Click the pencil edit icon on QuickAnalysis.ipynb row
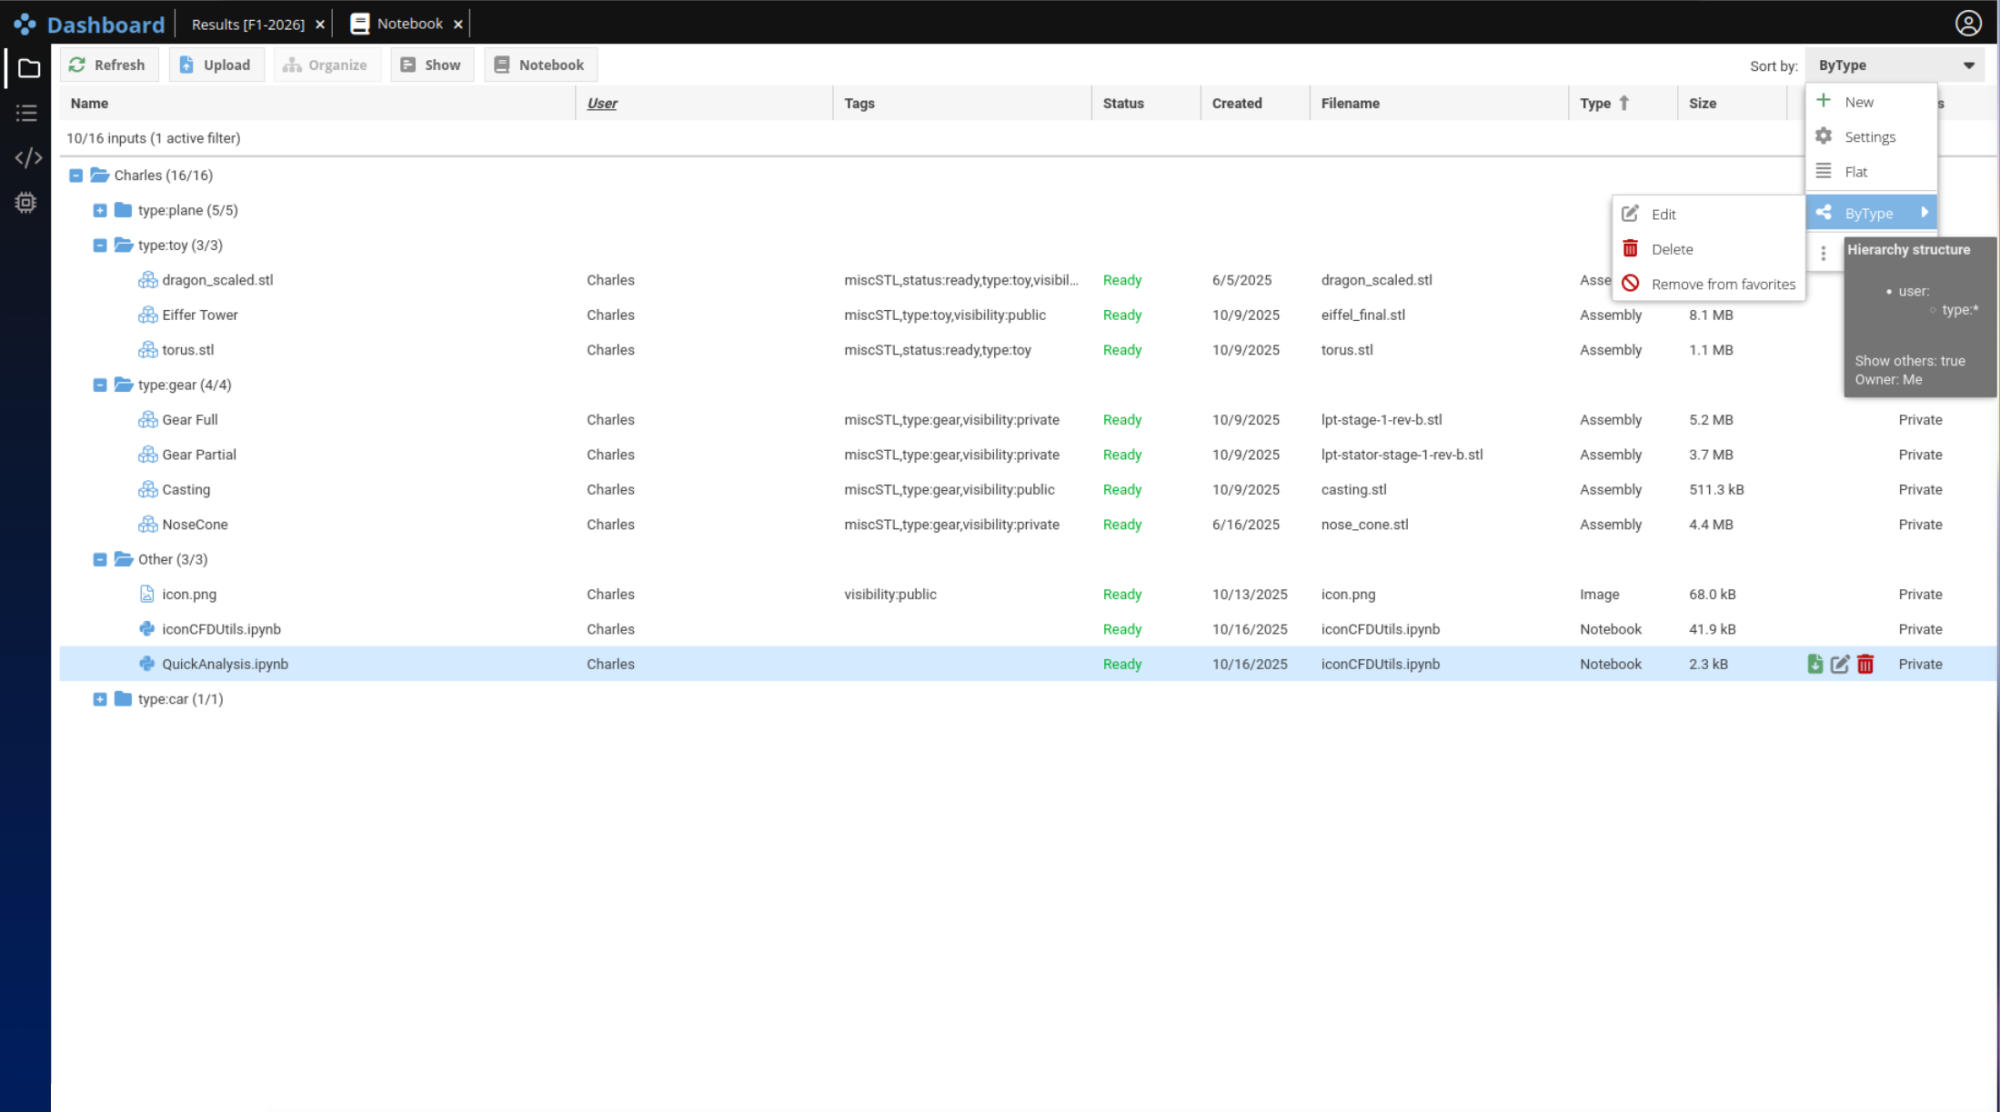This screenshot has height=1112, width=2000. pos(1839,664)
